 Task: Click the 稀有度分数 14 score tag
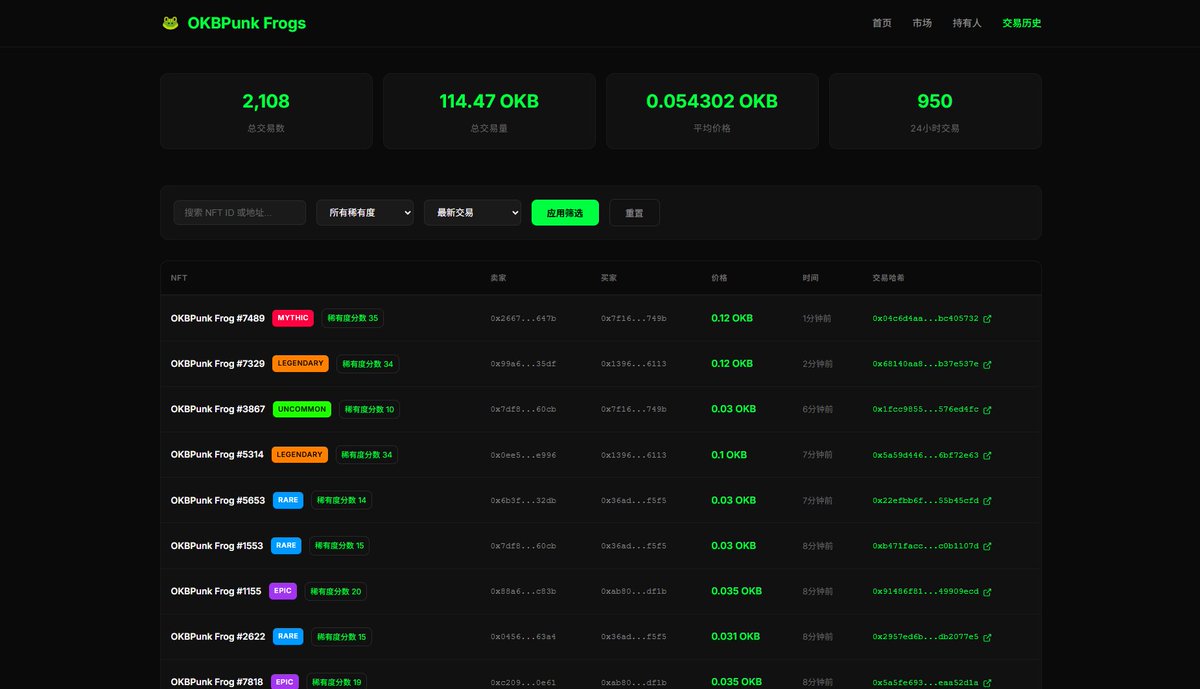point(341,500)
